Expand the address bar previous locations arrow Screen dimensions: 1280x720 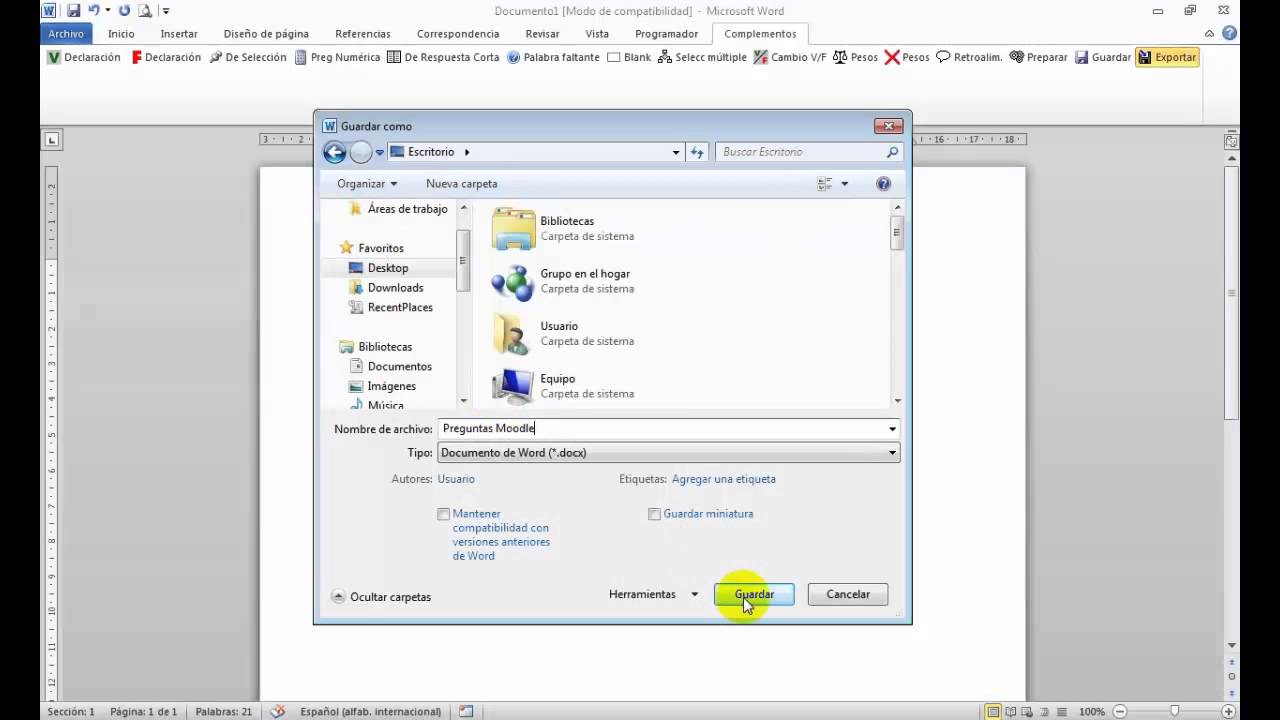pos(676,152)
